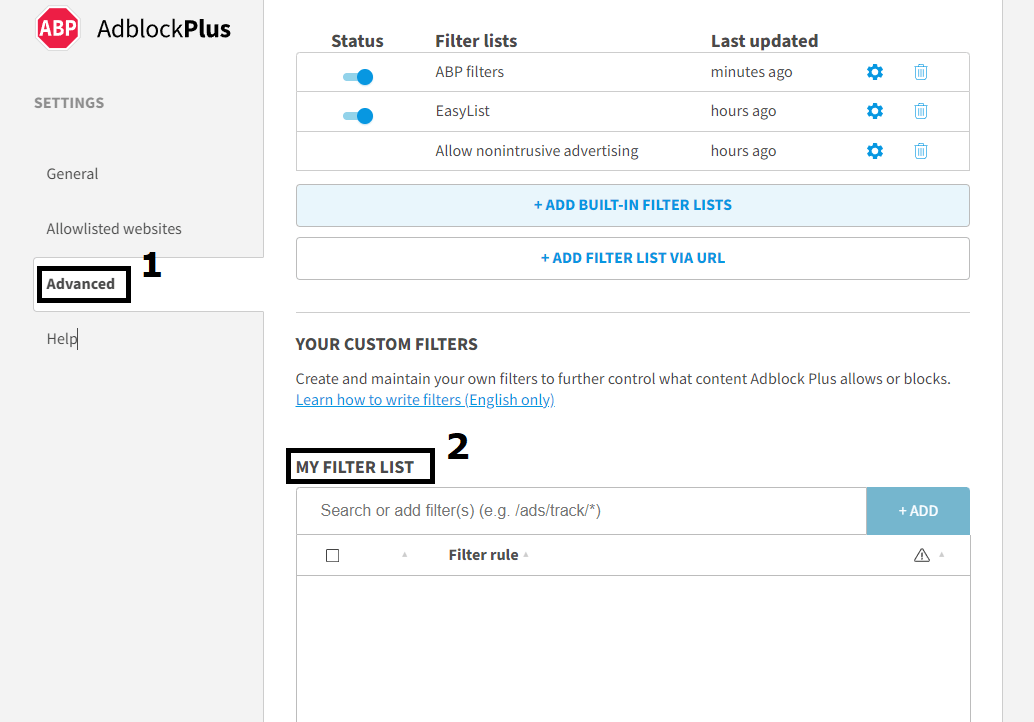Delete EasyList using trash icon
This screenshot has width=1034, height=722.
tap(921, 111)
